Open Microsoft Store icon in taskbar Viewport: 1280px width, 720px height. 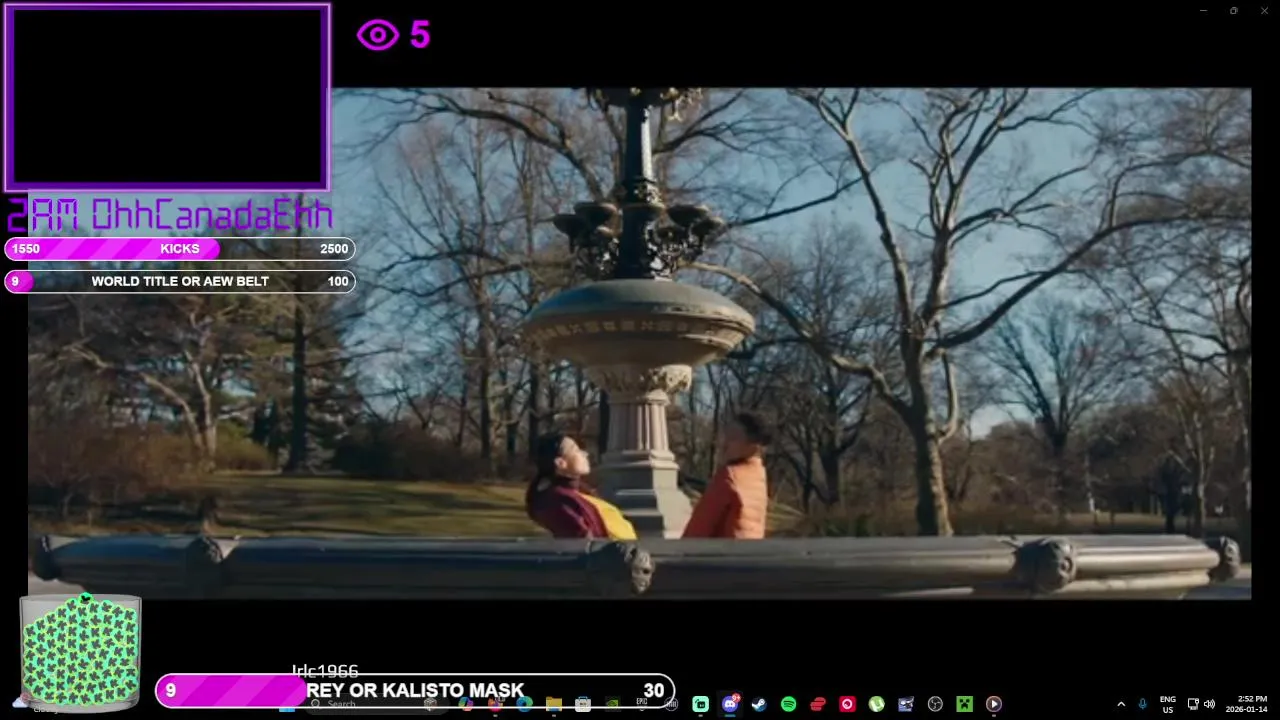[x=583, y=704]
